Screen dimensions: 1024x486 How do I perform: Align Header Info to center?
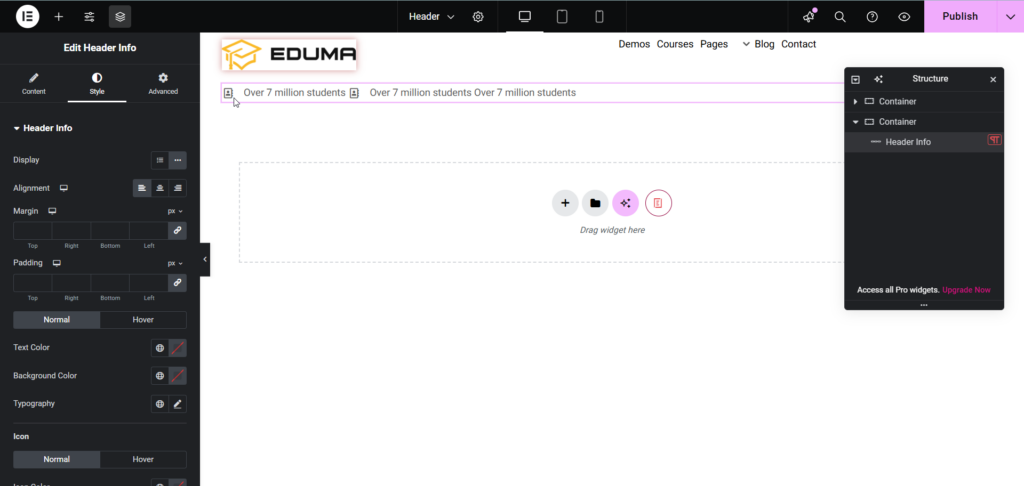[x=159, y=188]
